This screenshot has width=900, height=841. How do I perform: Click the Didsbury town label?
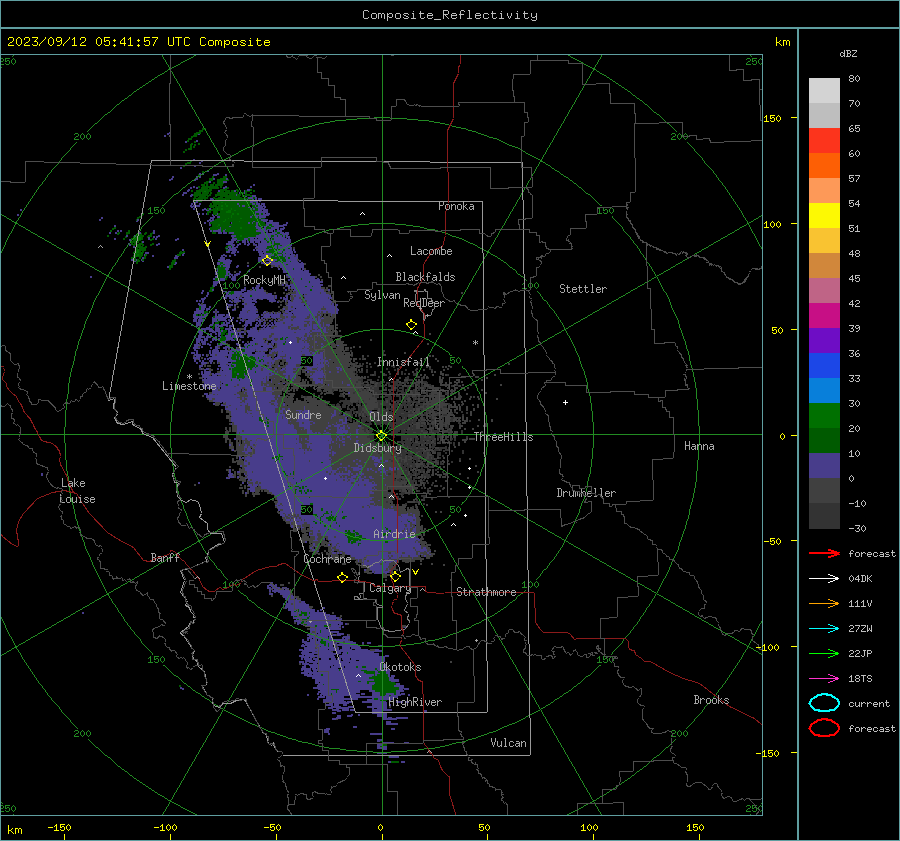tap(377, 448)
